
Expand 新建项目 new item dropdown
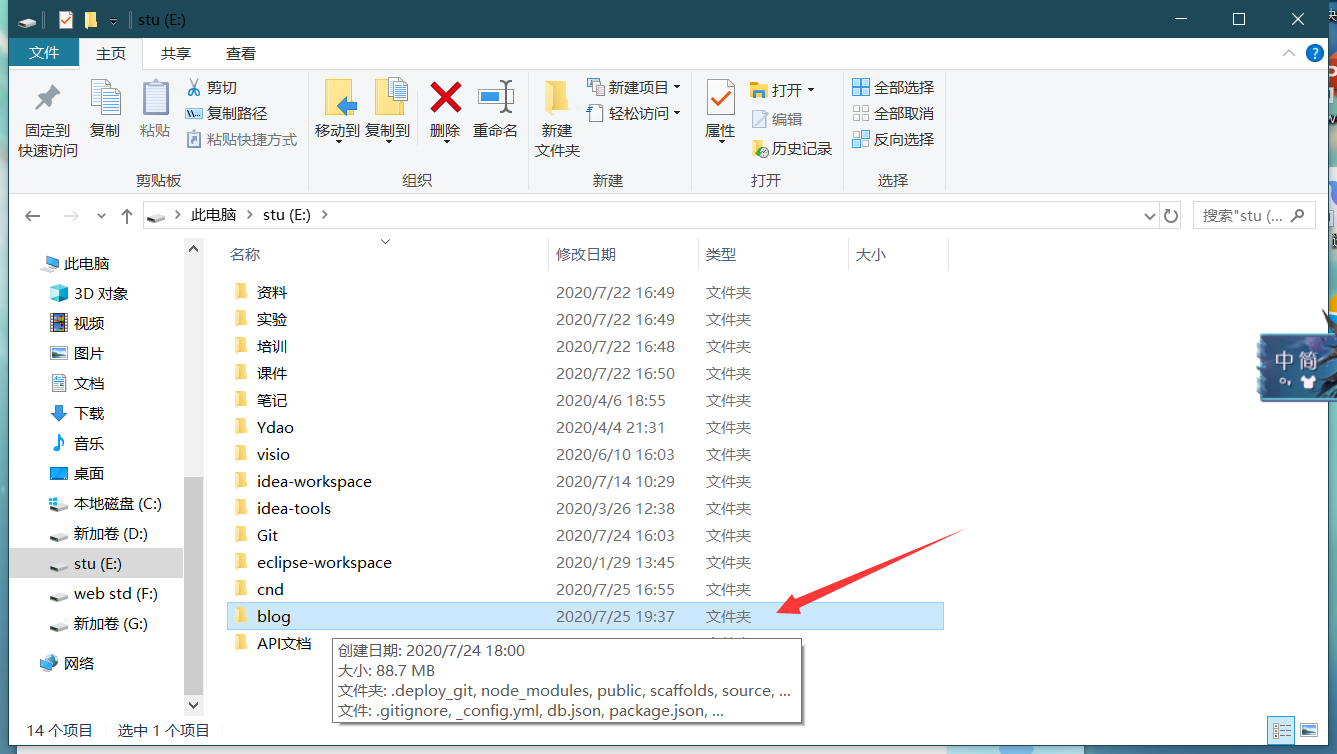pyautogui.click(x=677, y=88)
